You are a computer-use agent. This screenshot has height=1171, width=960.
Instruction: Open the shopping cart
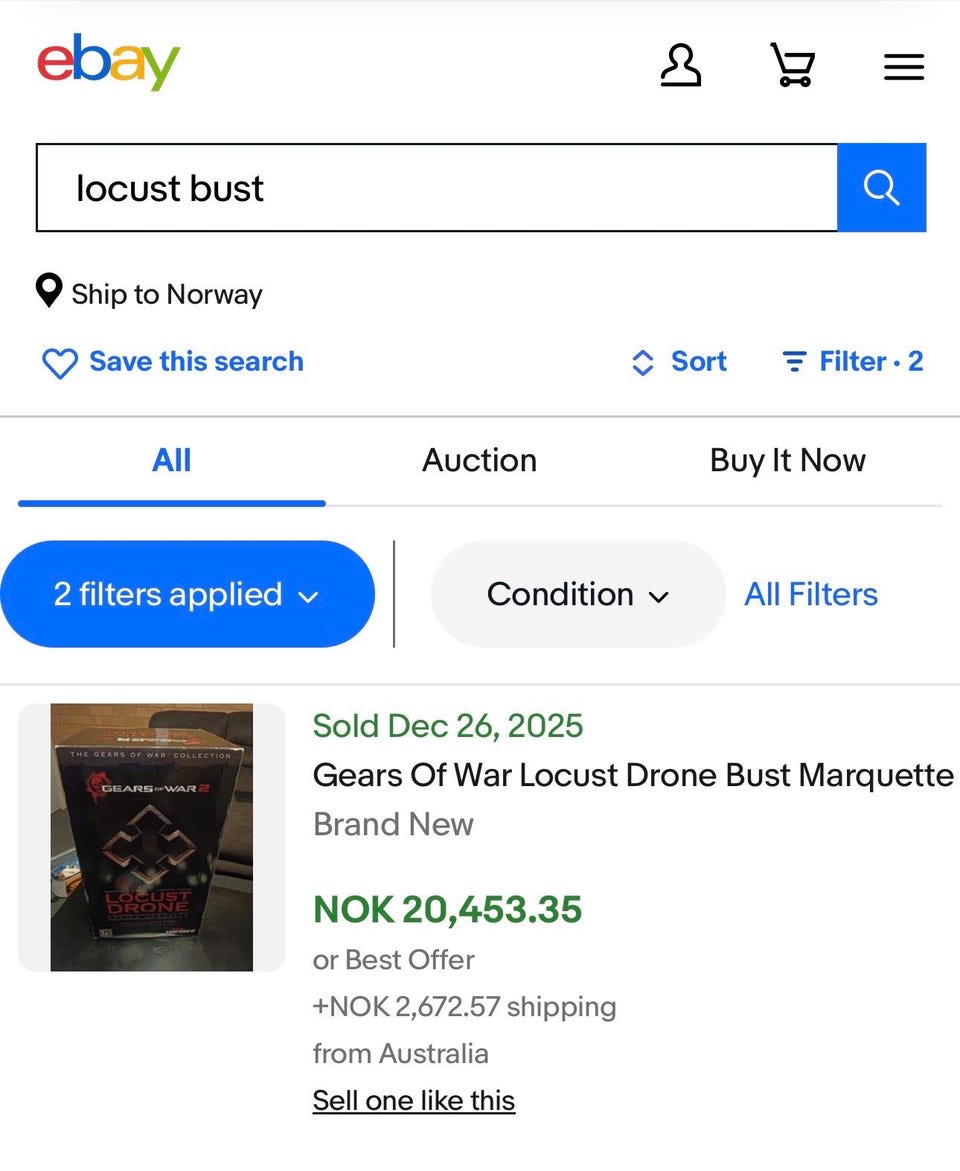click(792, 66)
